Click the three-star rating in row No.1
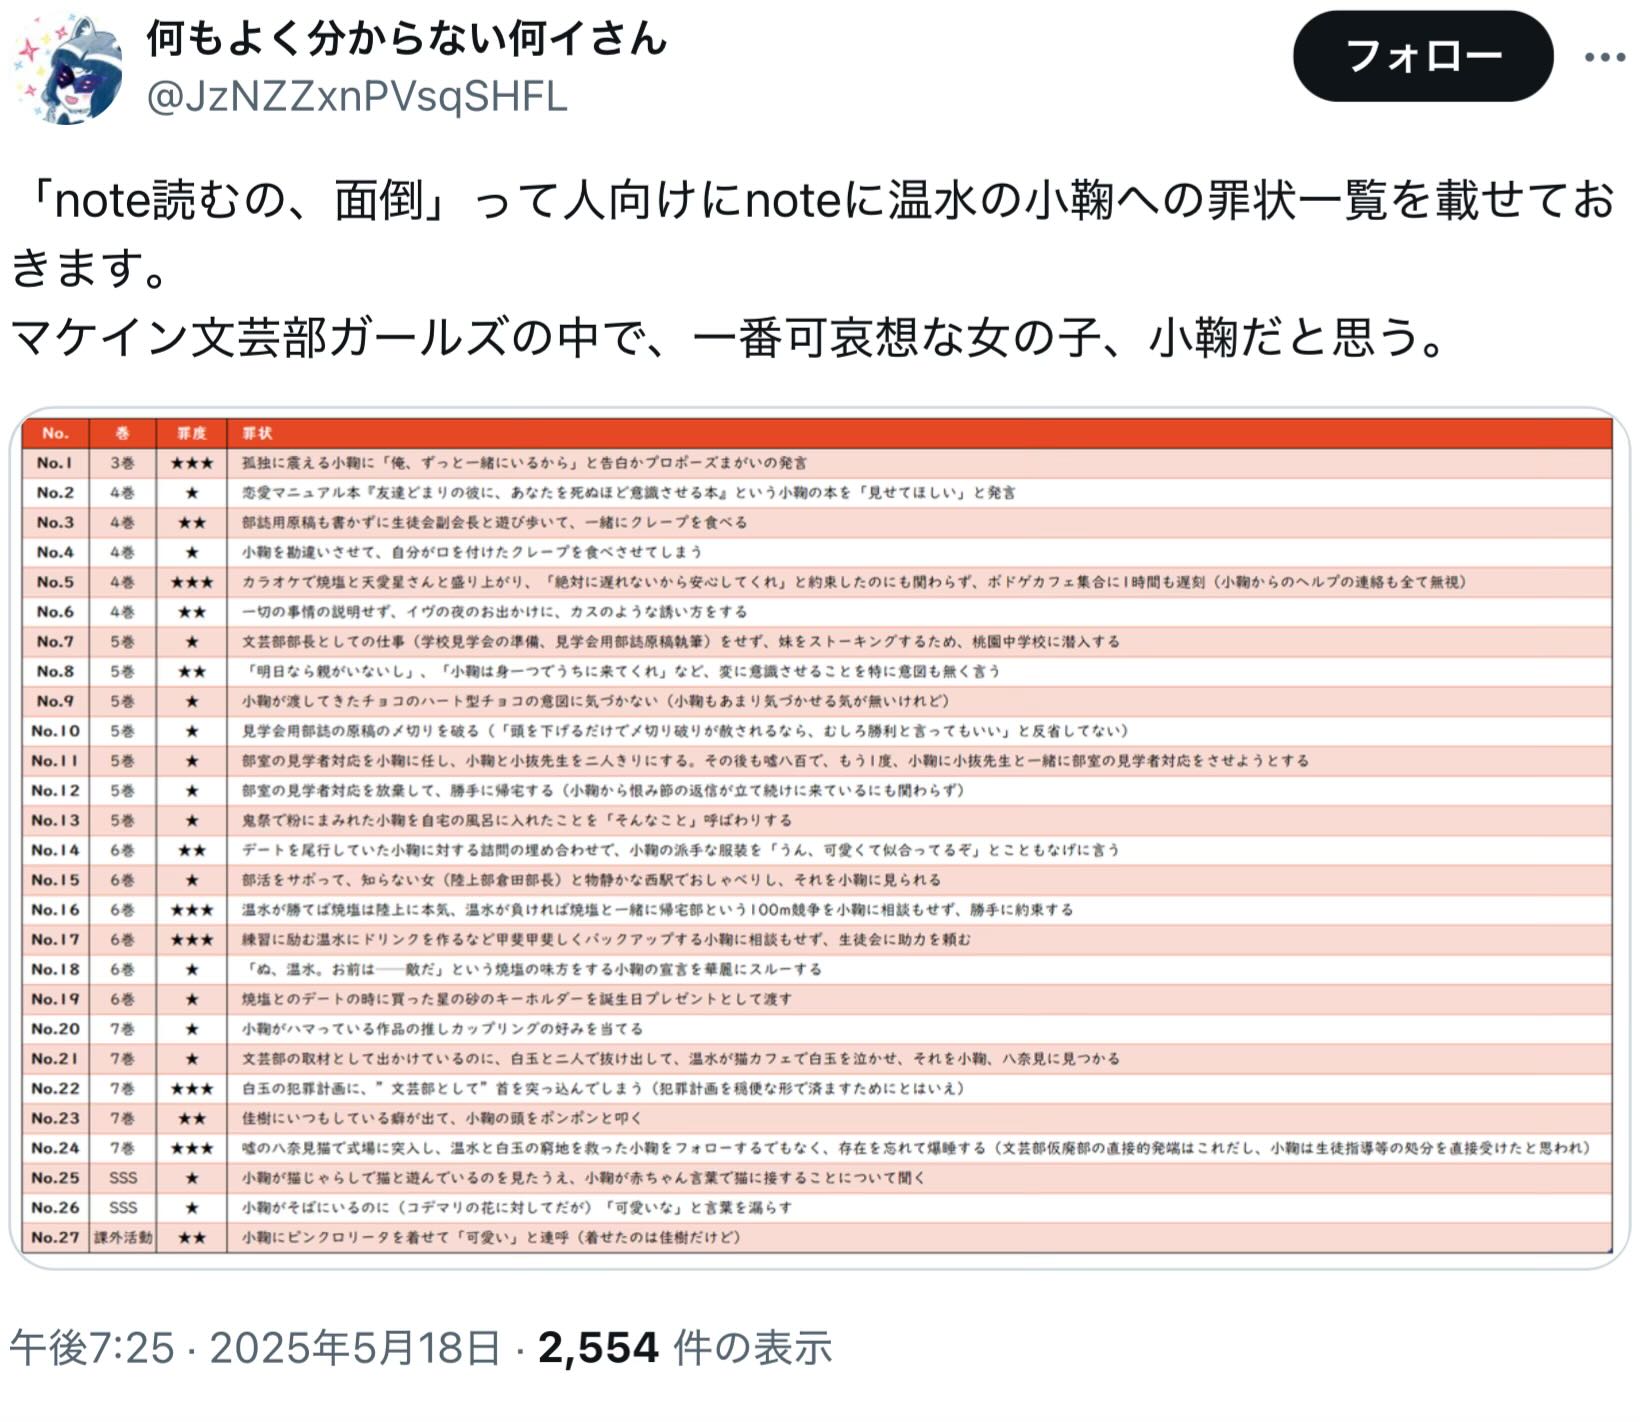Image resolution: width=1640 pixels, height=1422 pixels. (191, 463)
